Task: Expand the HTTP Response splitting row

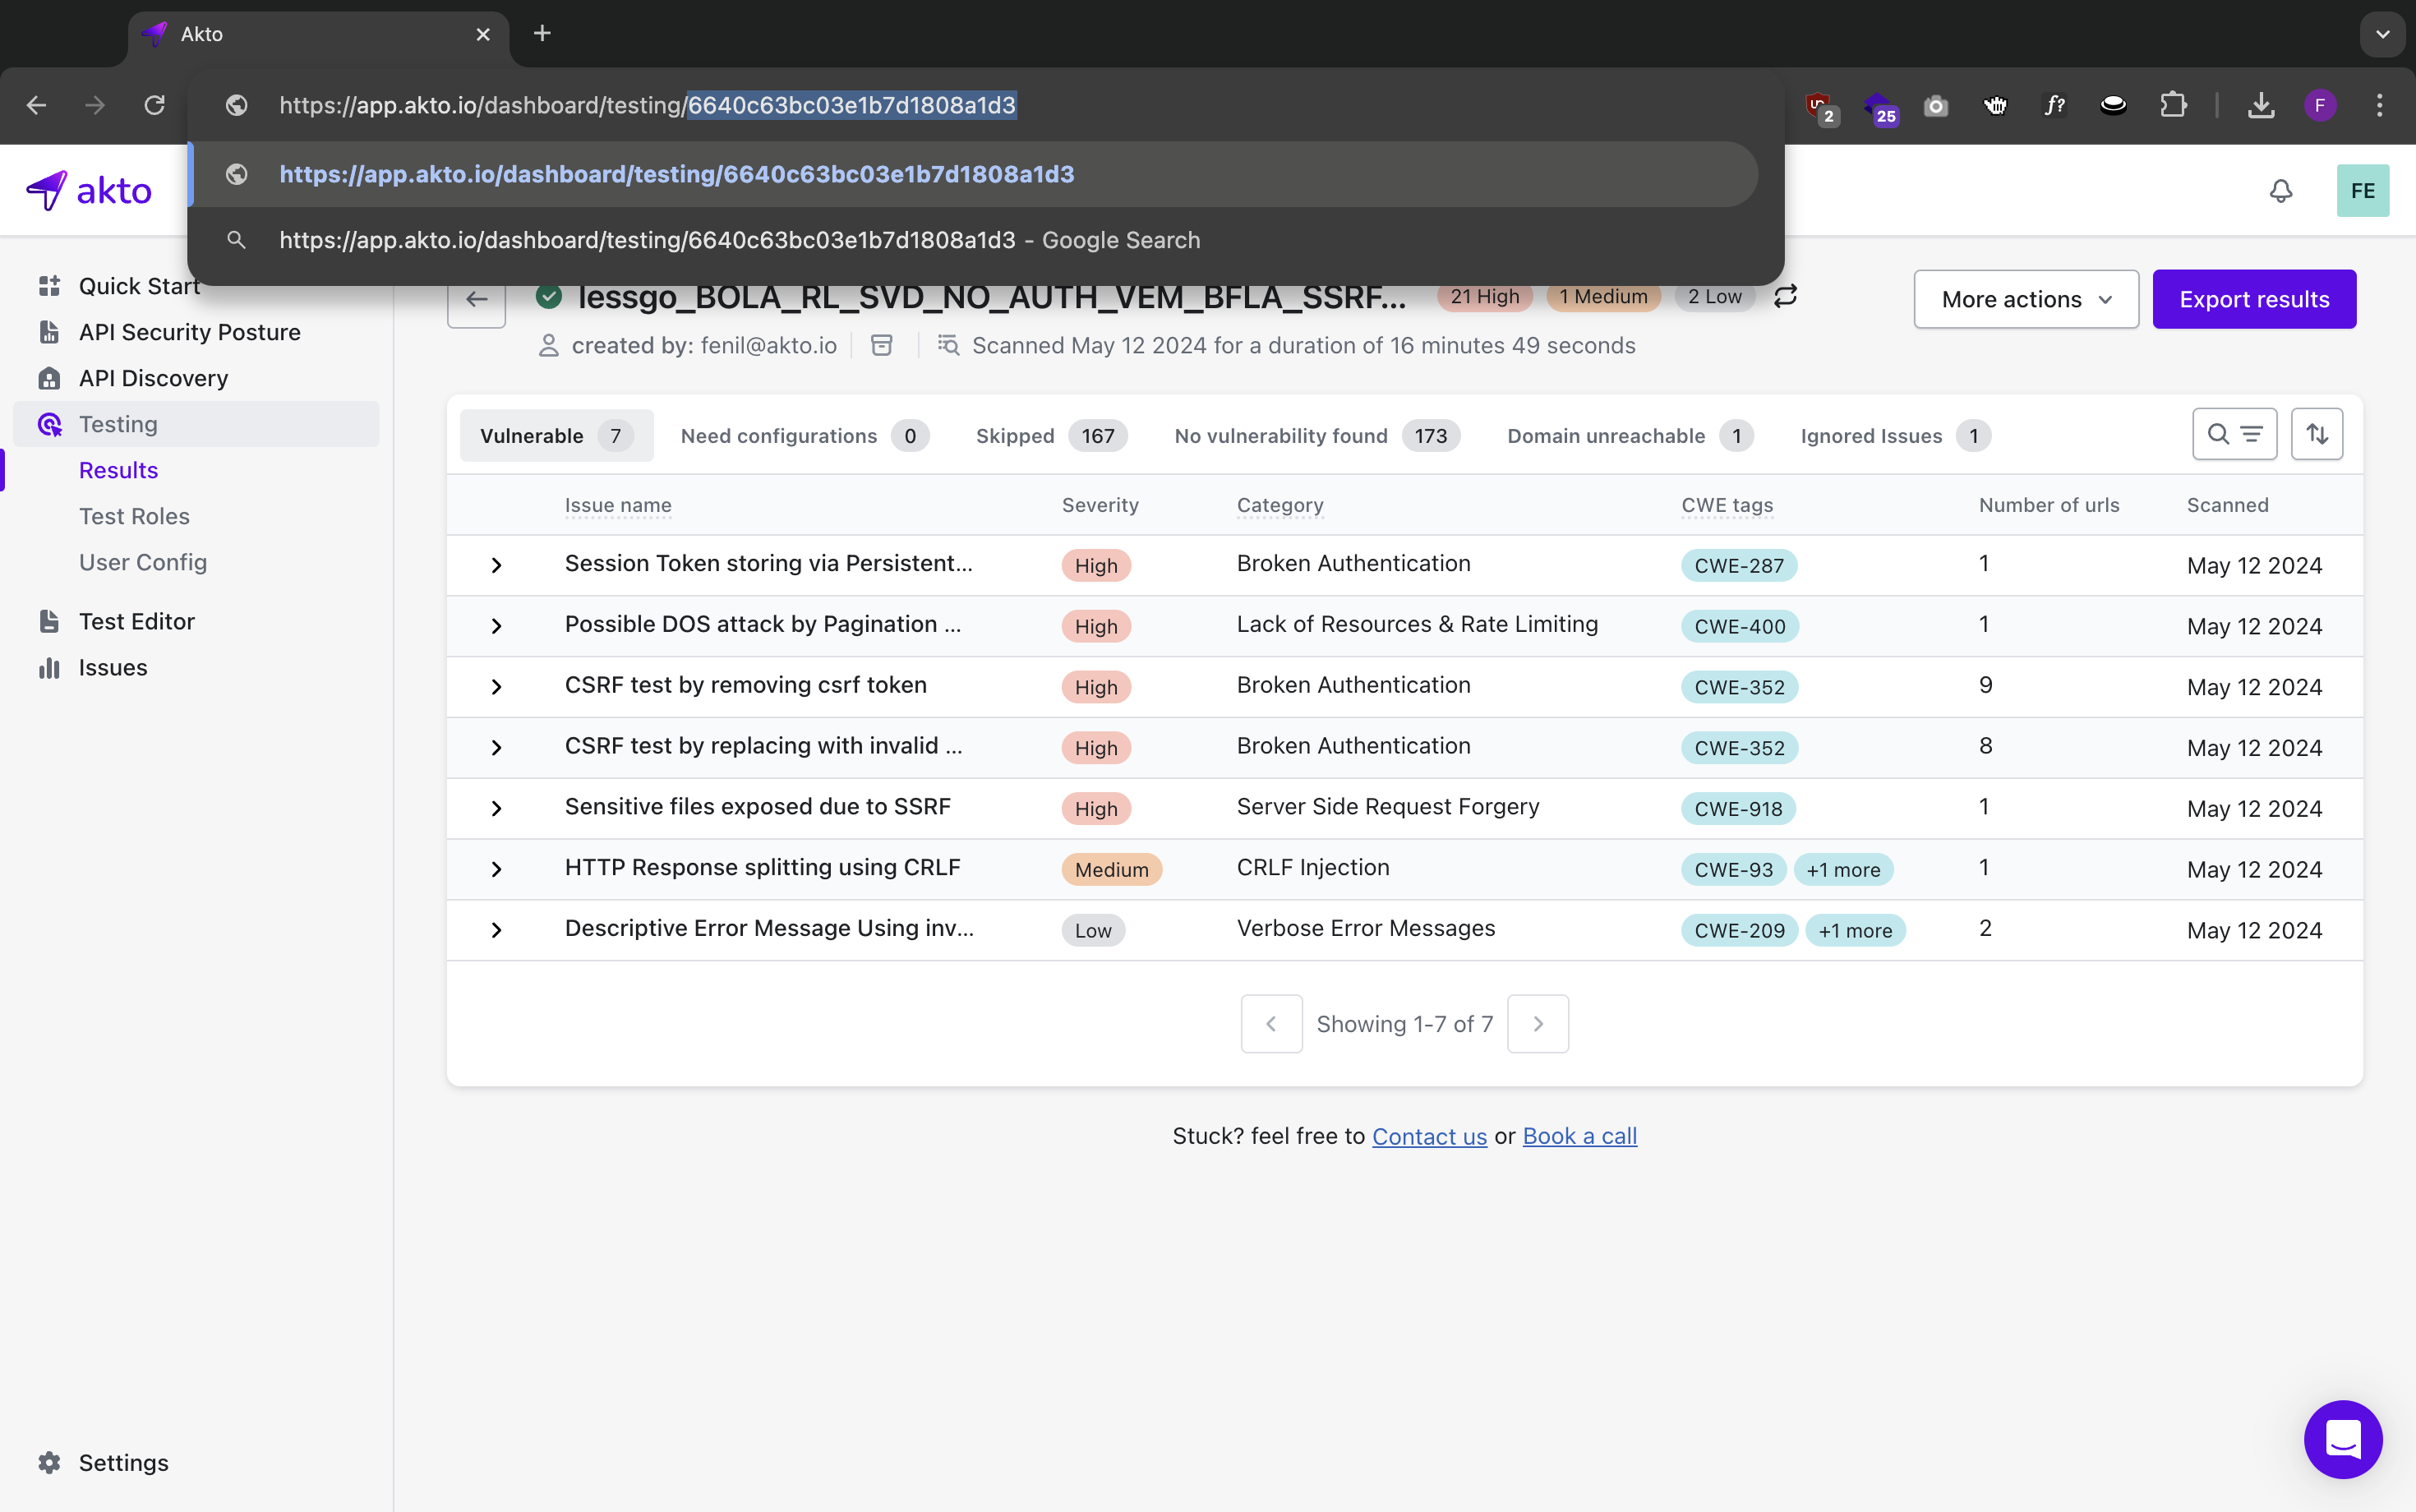Action: (x=496, y=869)
